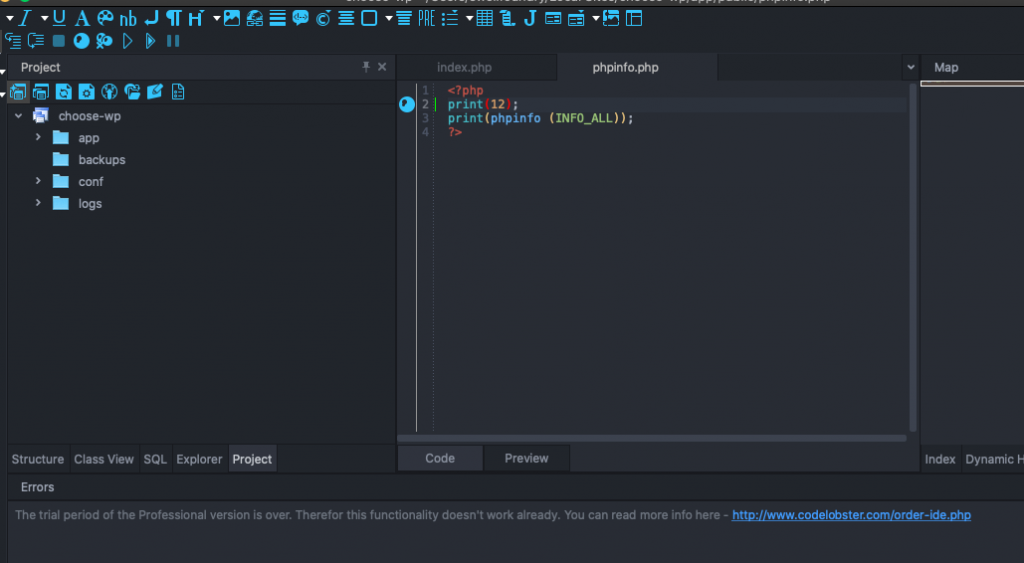Open the Explorer tab
1024x563 pixels.
(199, 459)
